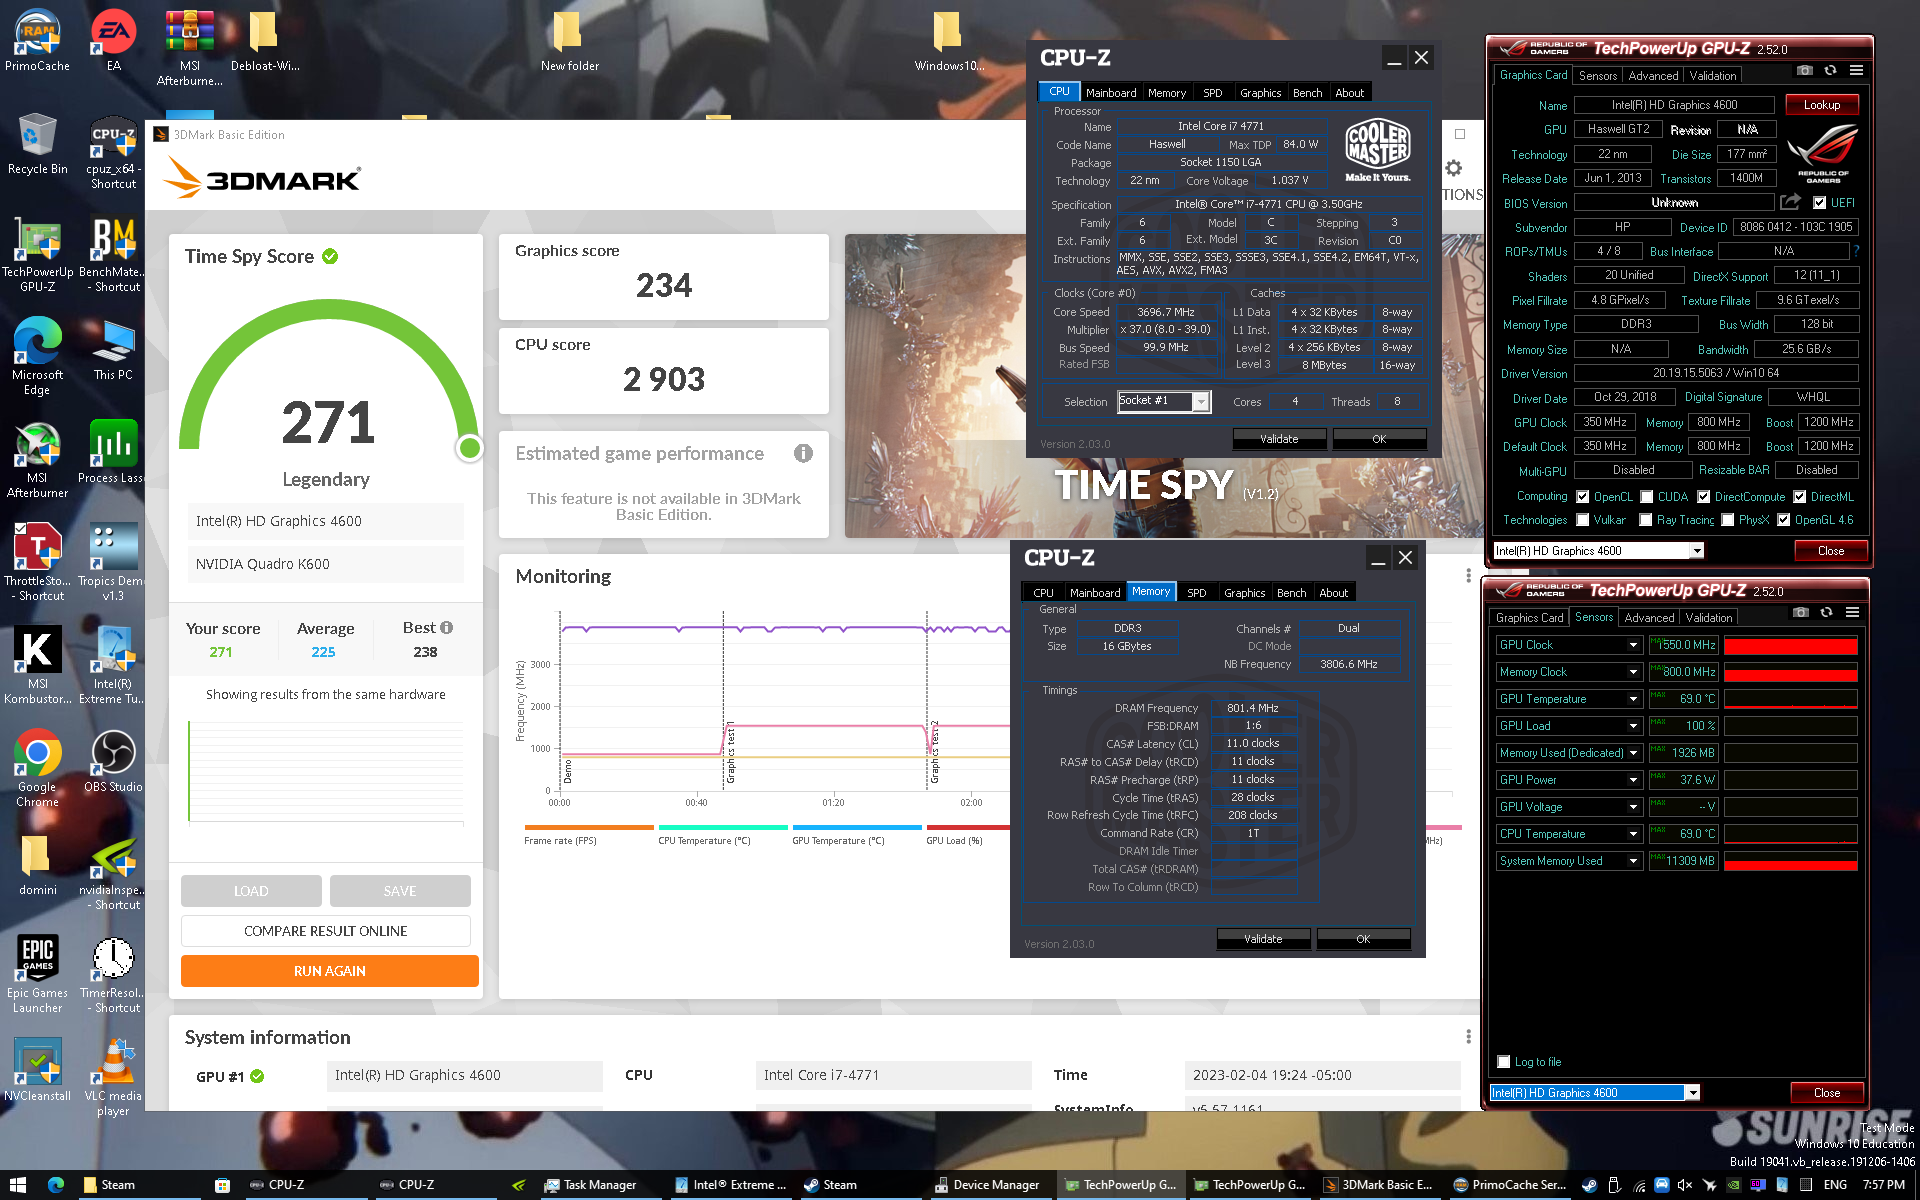Expand Memory Used (Dedicated) sensor dropdown

1634,753
